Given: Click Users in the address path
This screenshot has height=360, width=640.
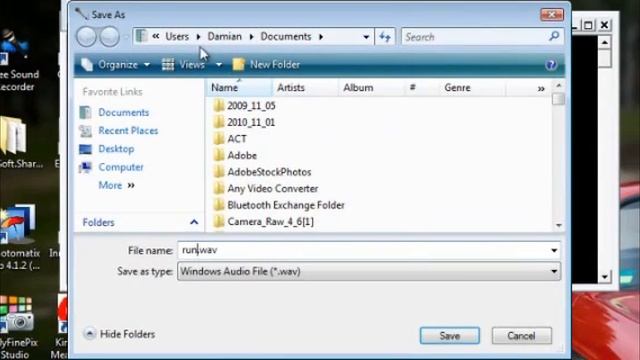Looking at the screenshot, I should (177, 37).
